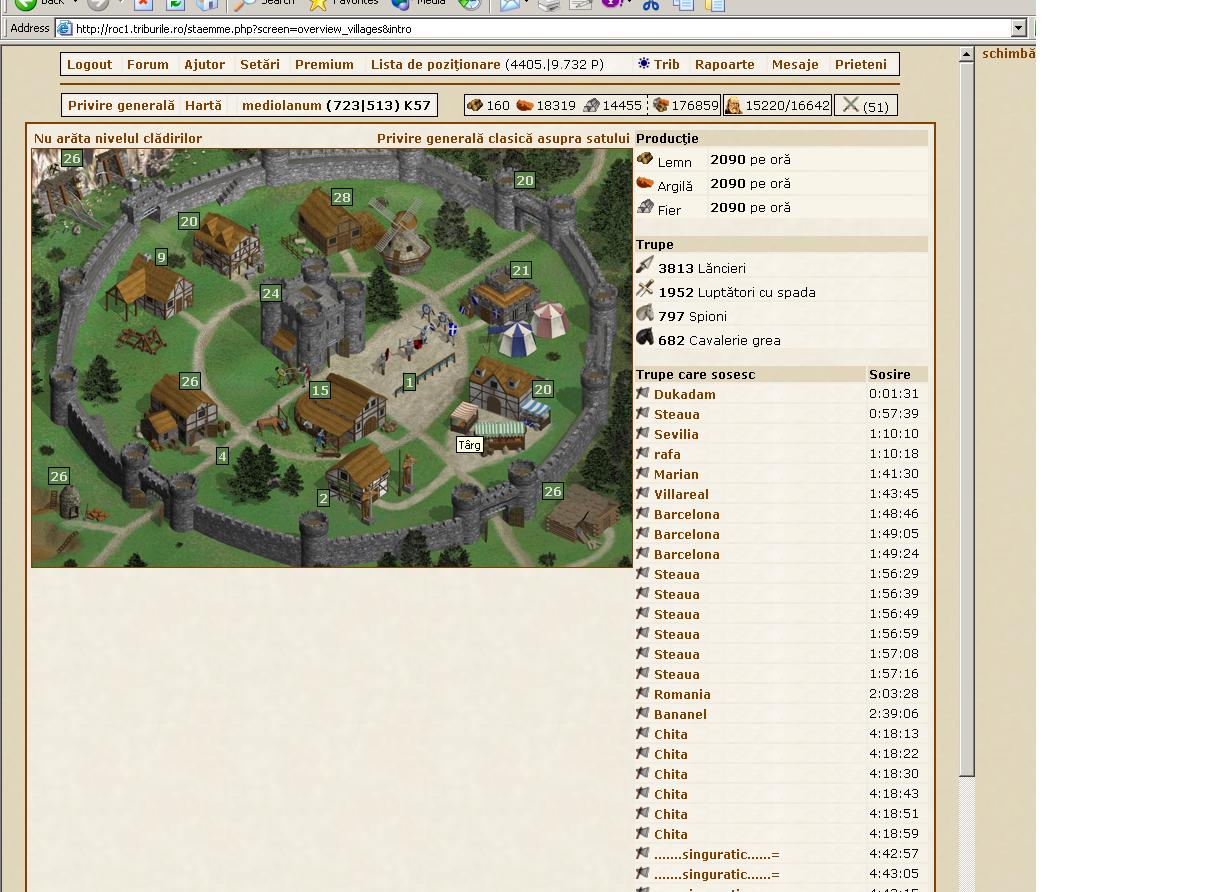Open the Dukadam incoming troops link
Screen dimensions: 1209x892
(685, 394)
